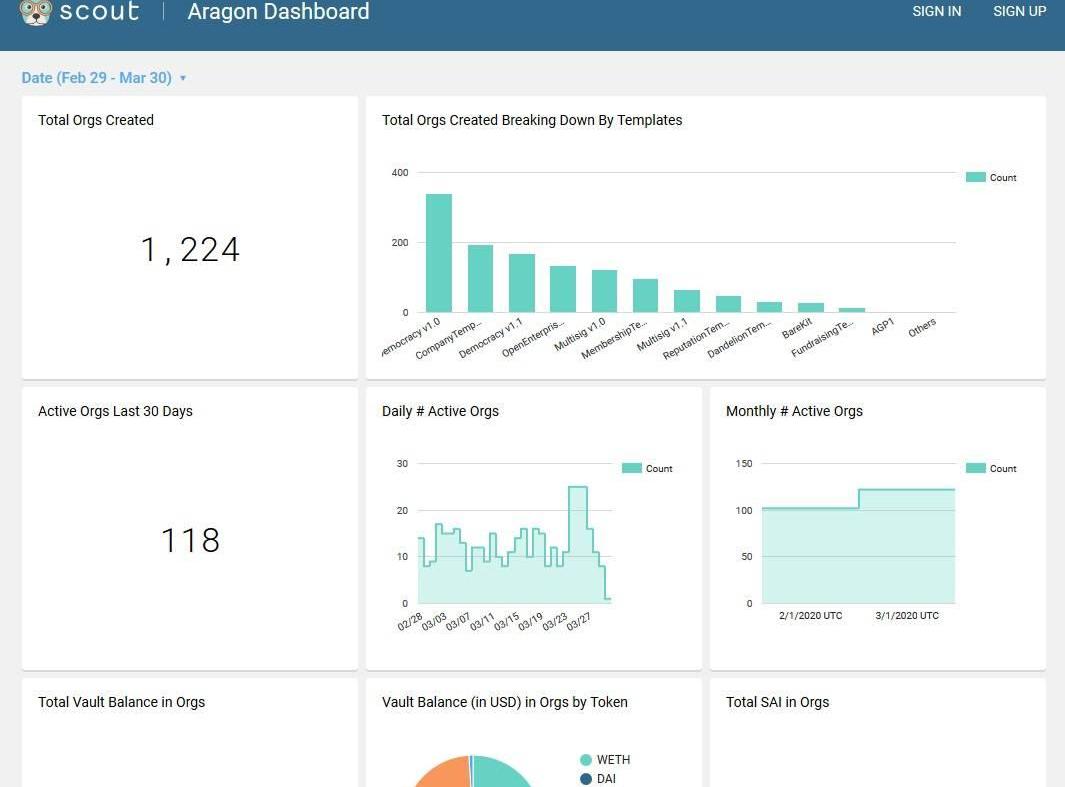Click the DandelionTem... bar
The width and height of the screenshot is (1065, 787).
tap(770, 308)
